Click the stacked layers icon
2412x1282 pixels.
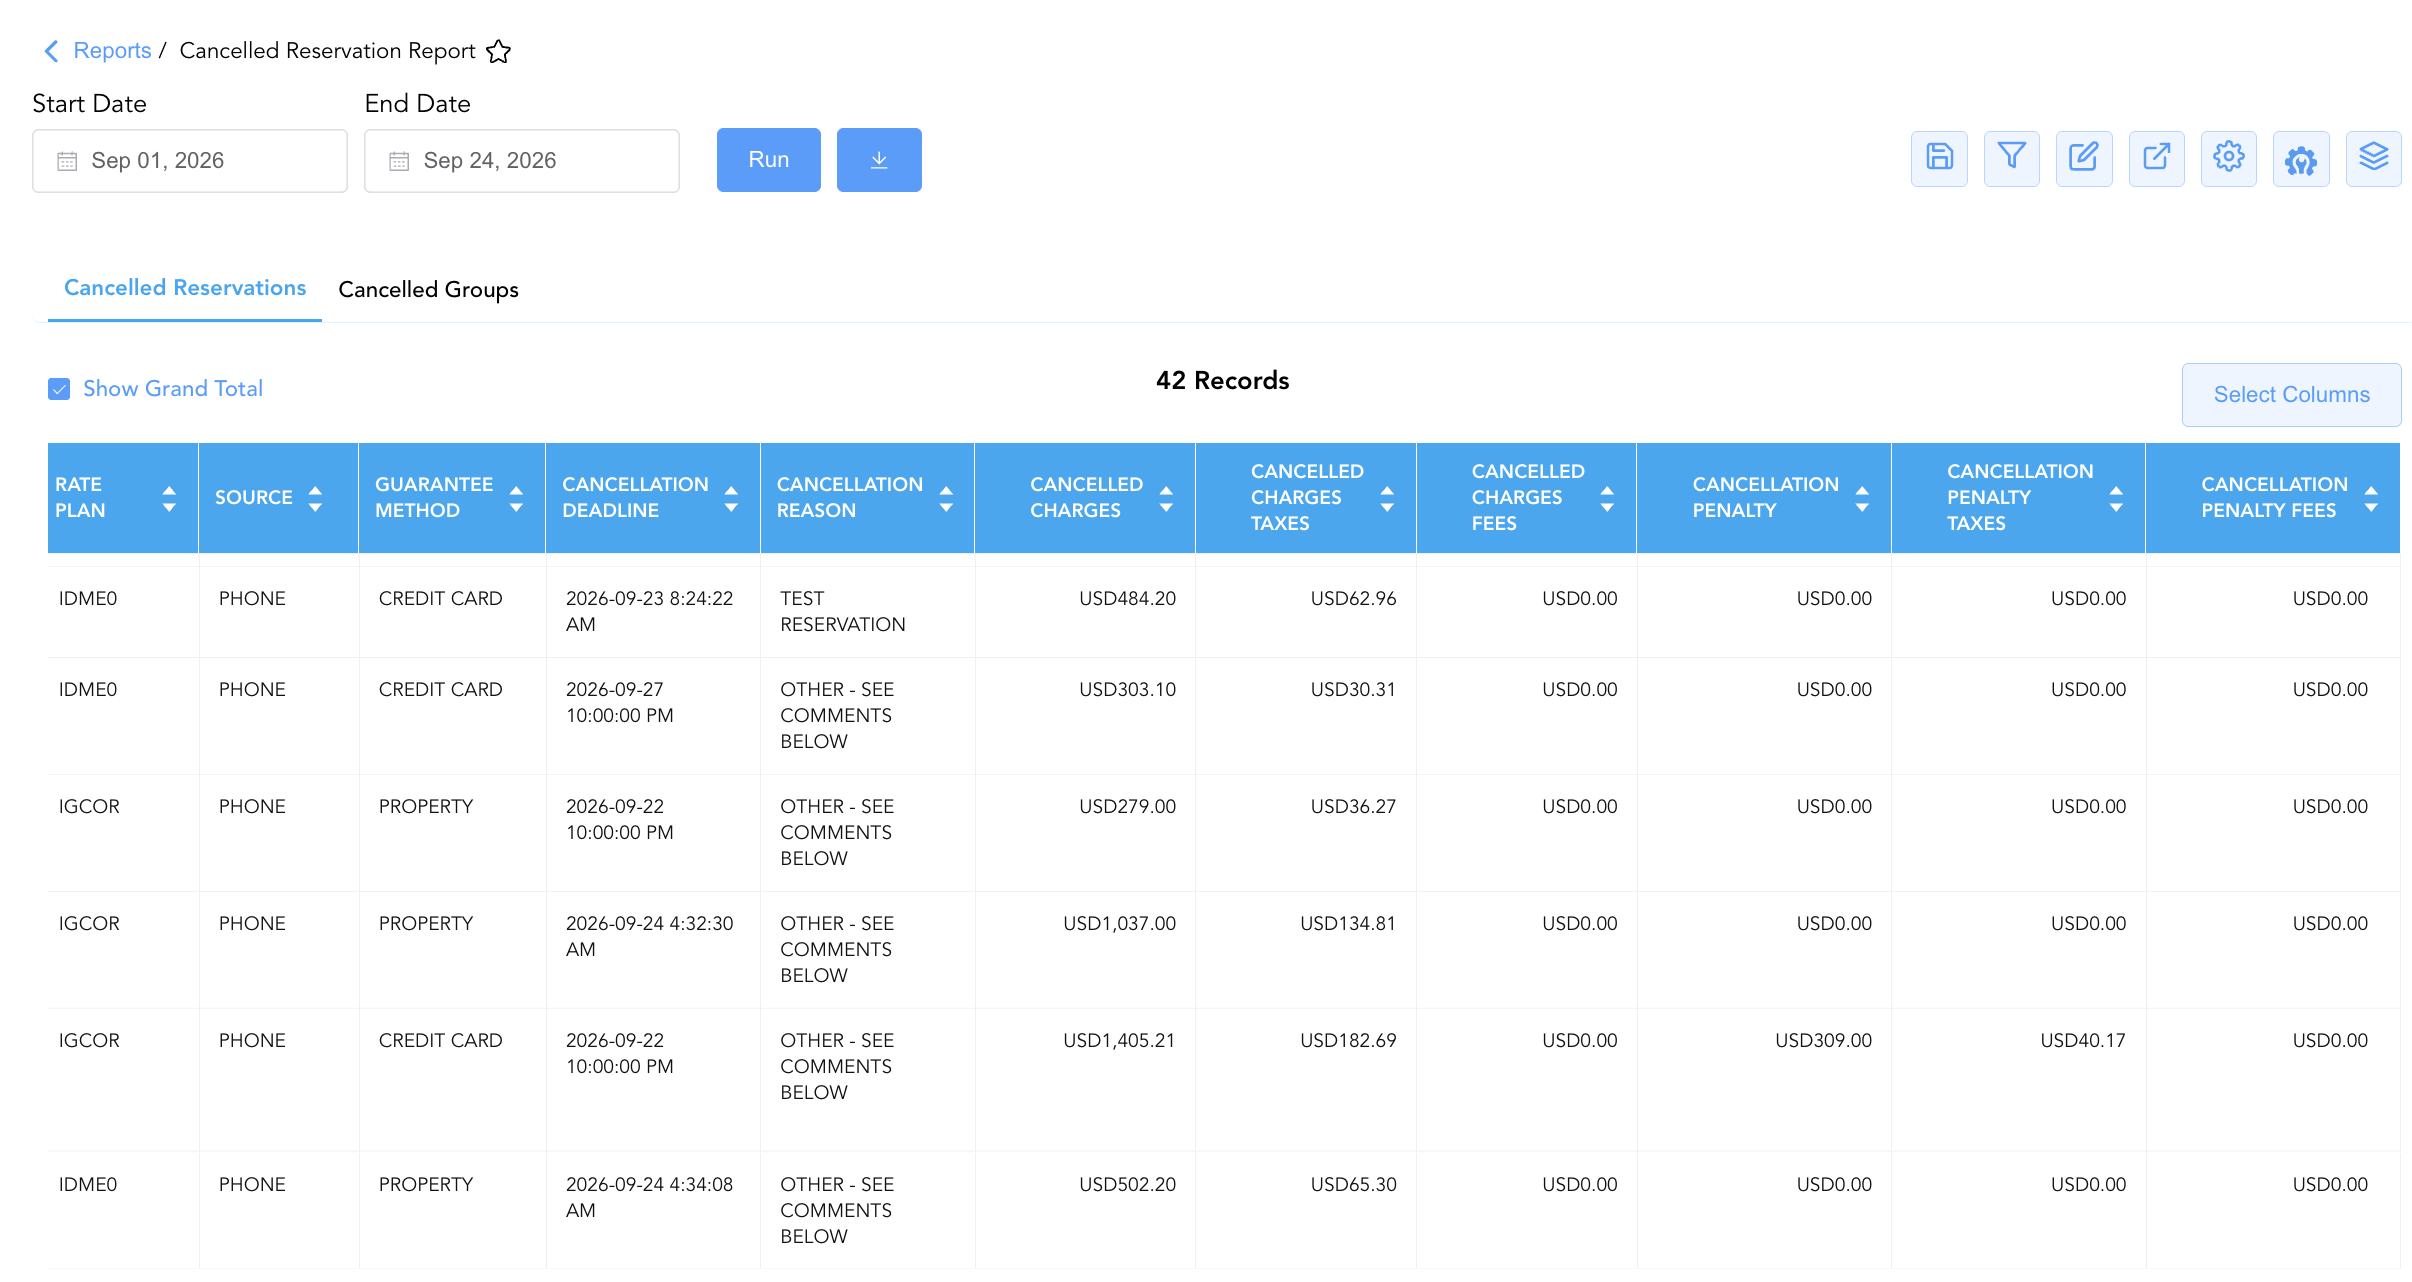[x=2373, y=158]
